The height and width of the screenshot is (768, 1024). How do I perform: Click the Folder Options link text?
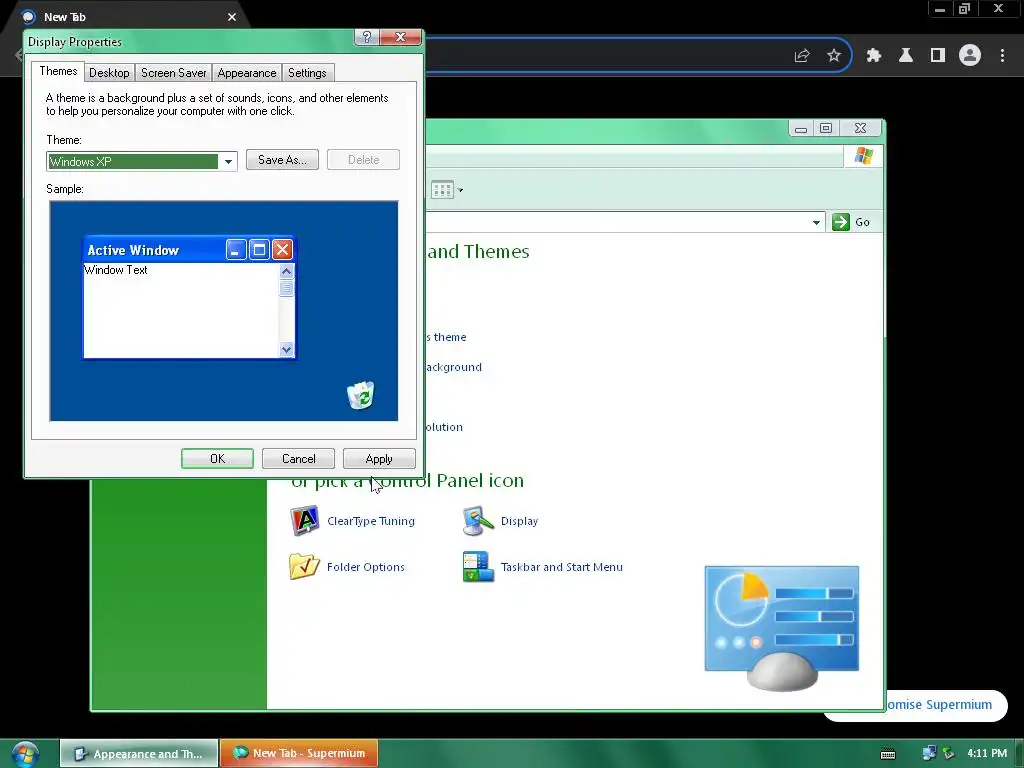point(366,567)
